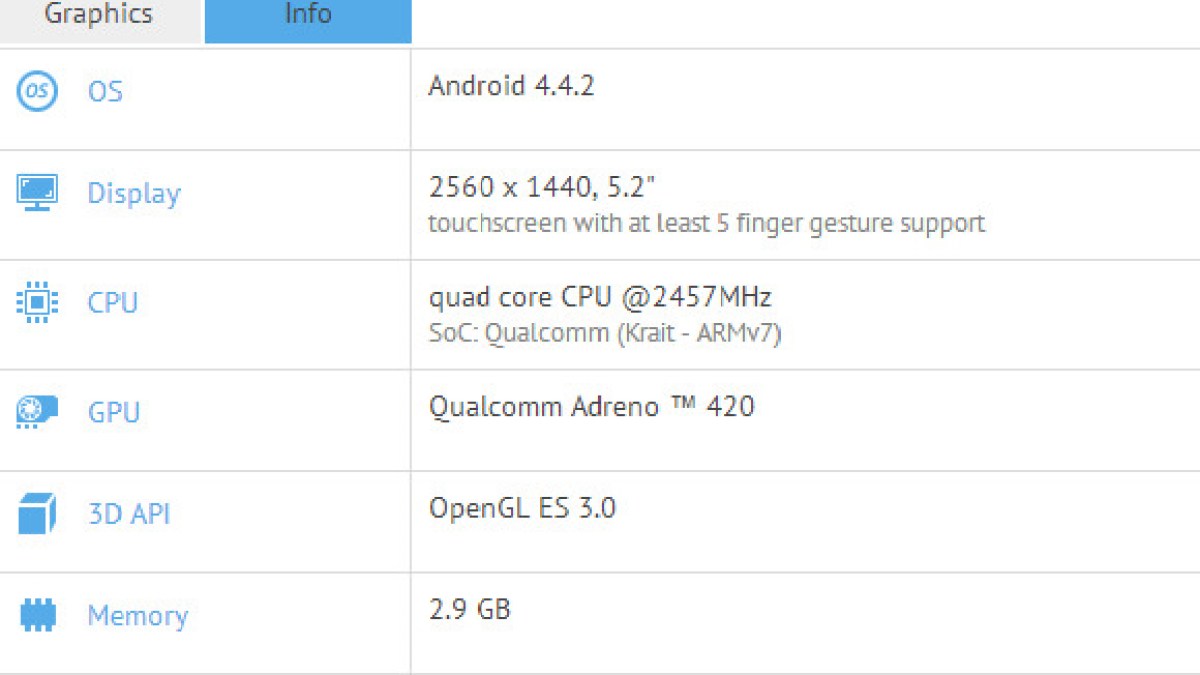Select the Info tab

pos(308,16)
